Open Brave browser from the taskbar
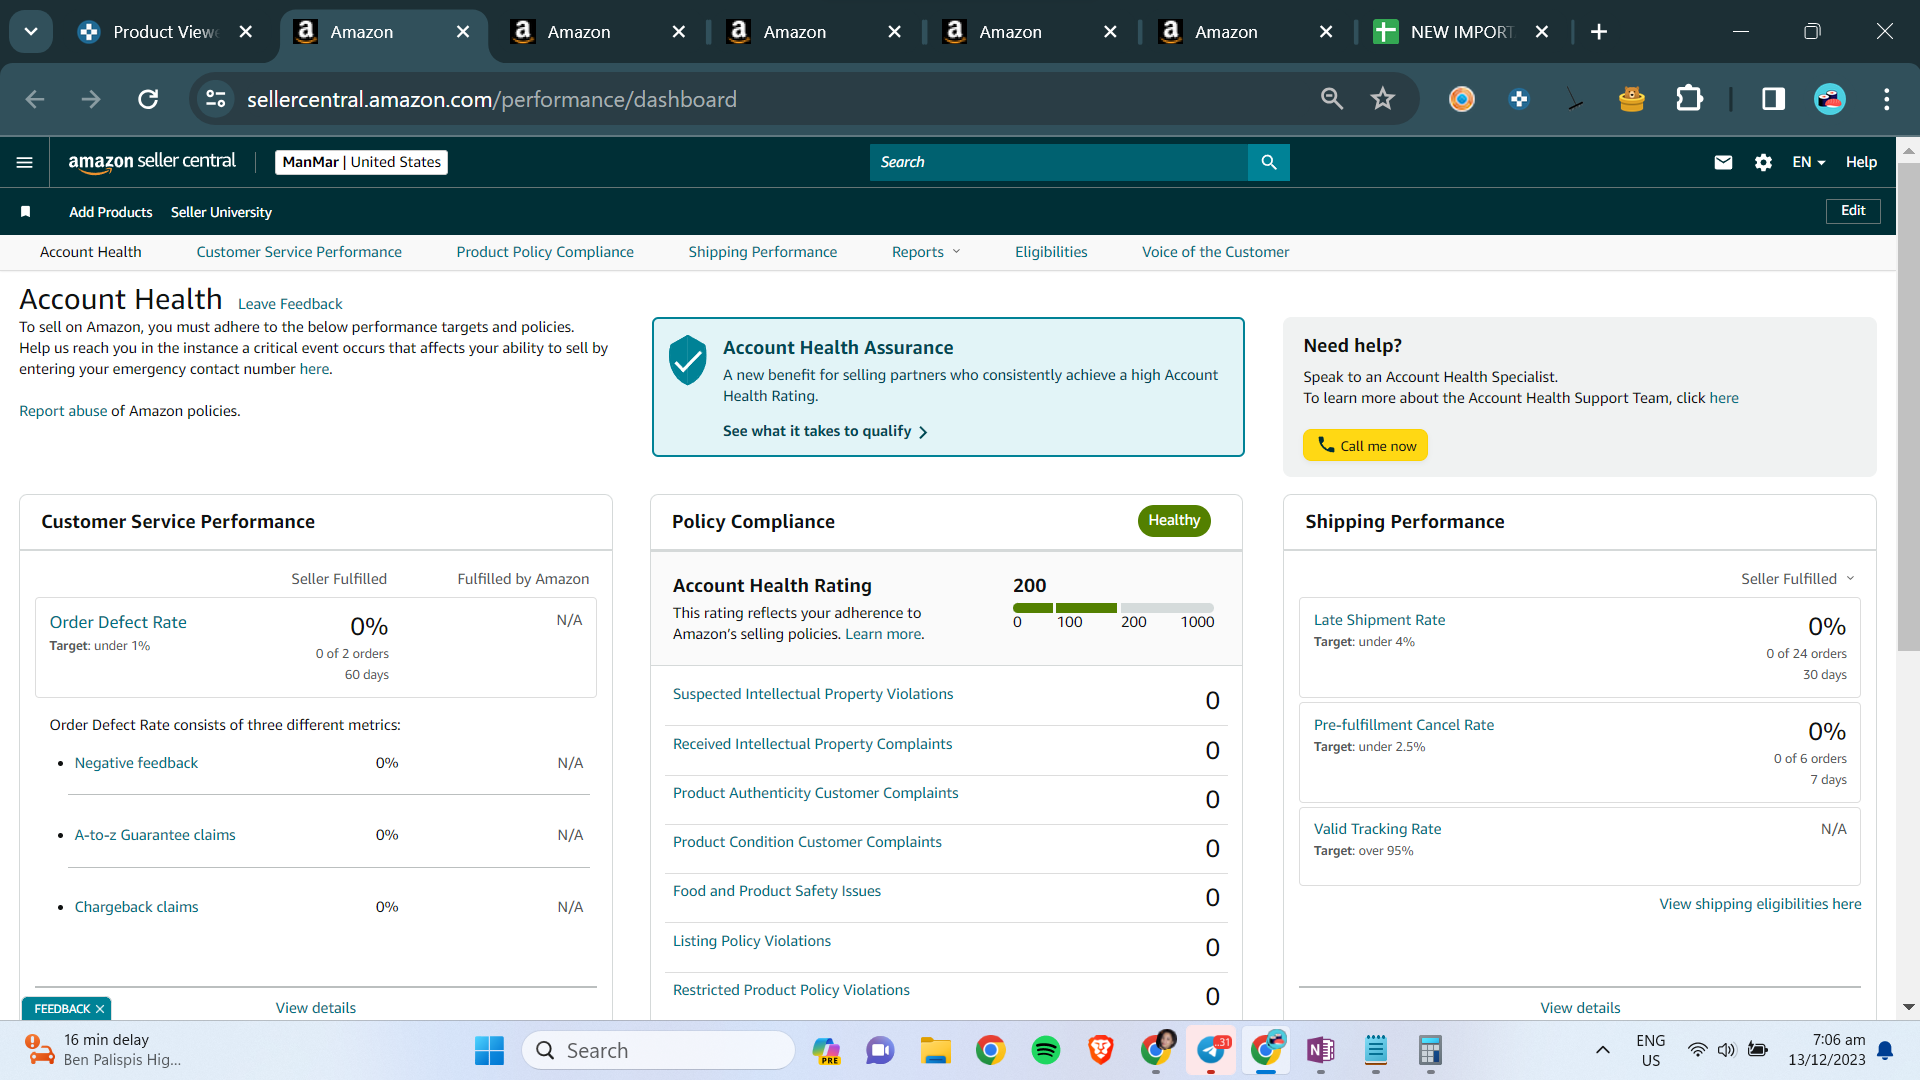 pos(1101,1050)
